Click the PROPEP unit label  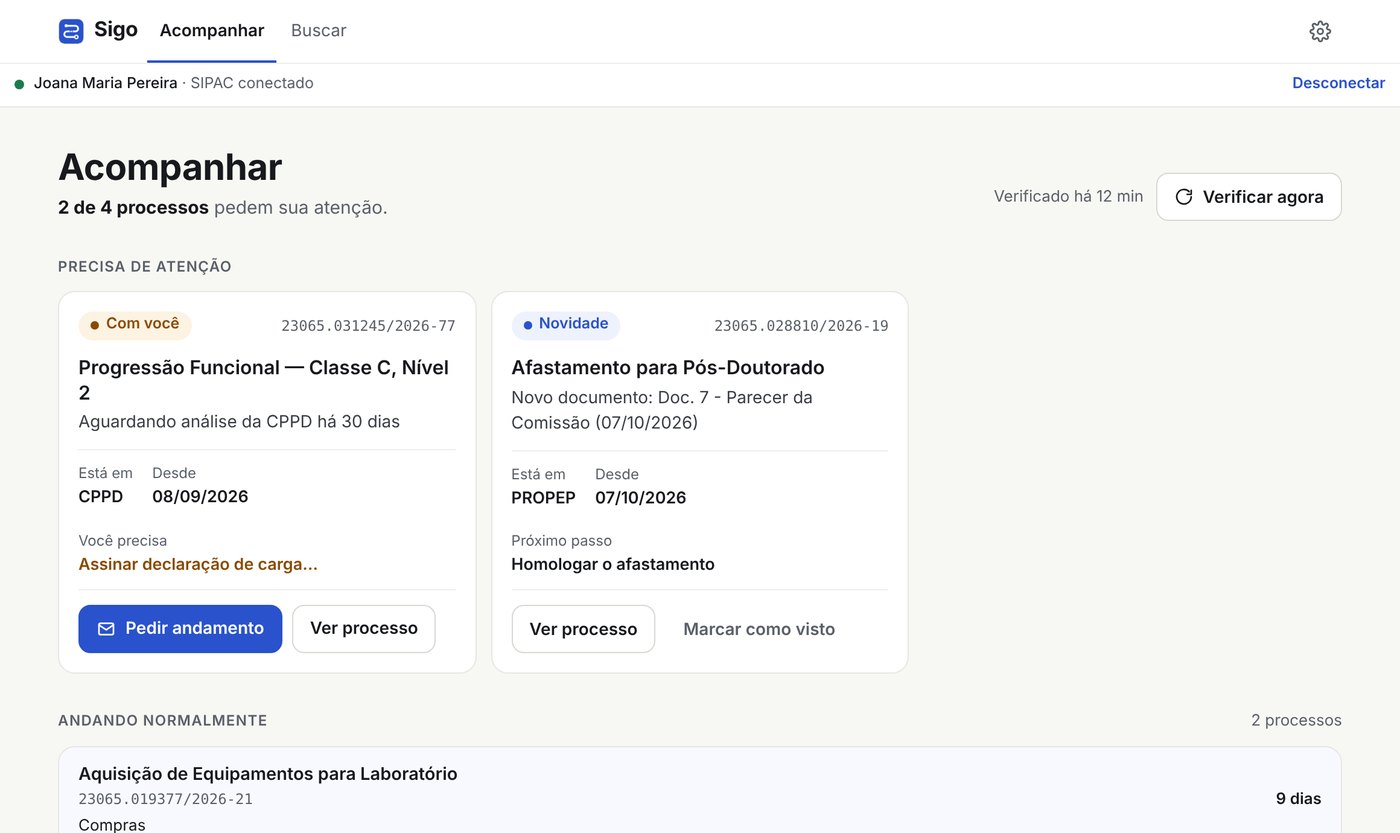tap(544, 498)
